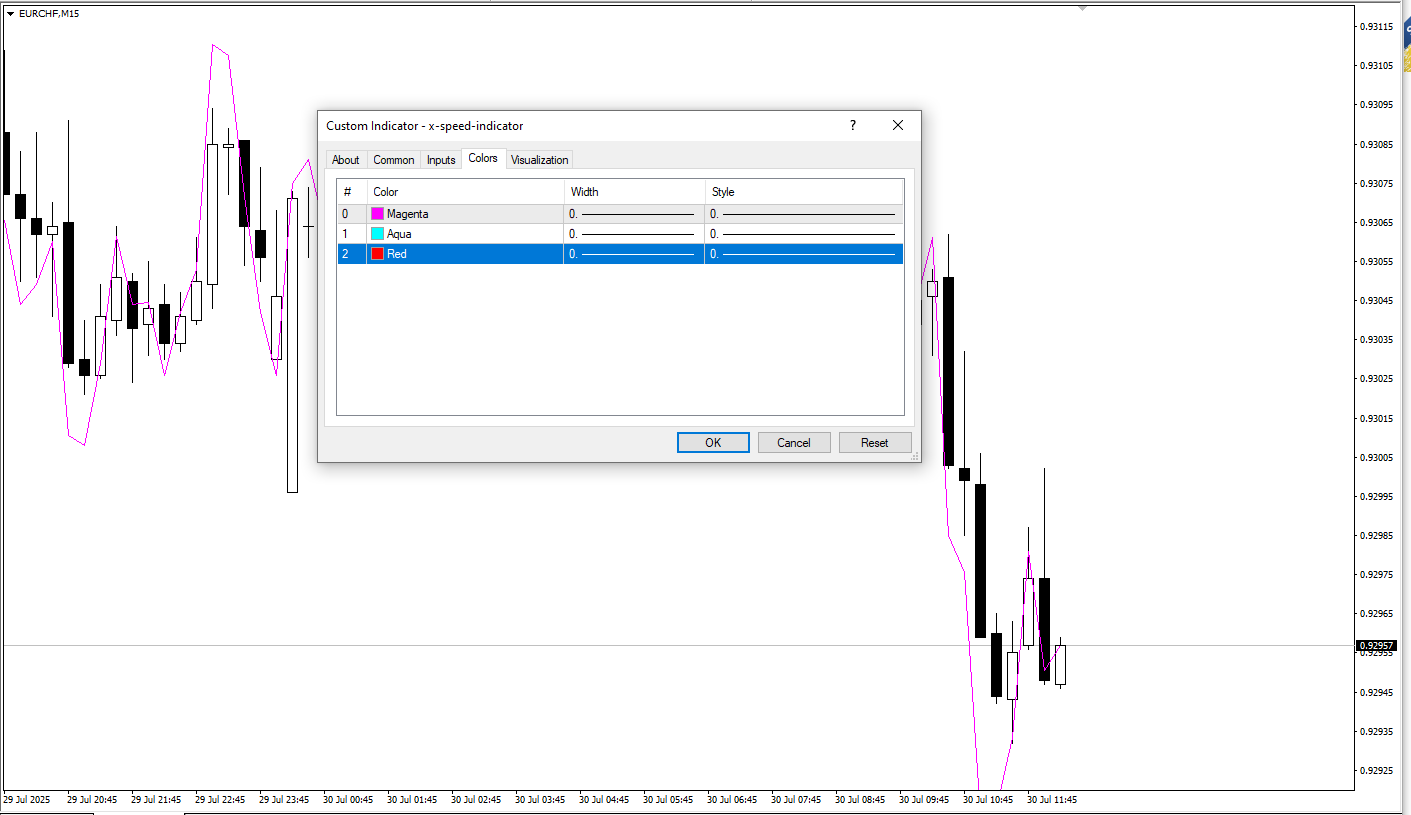Open Width setting for Magenta row
Screen dimensions: 1411x815
[x=633, y=214]
